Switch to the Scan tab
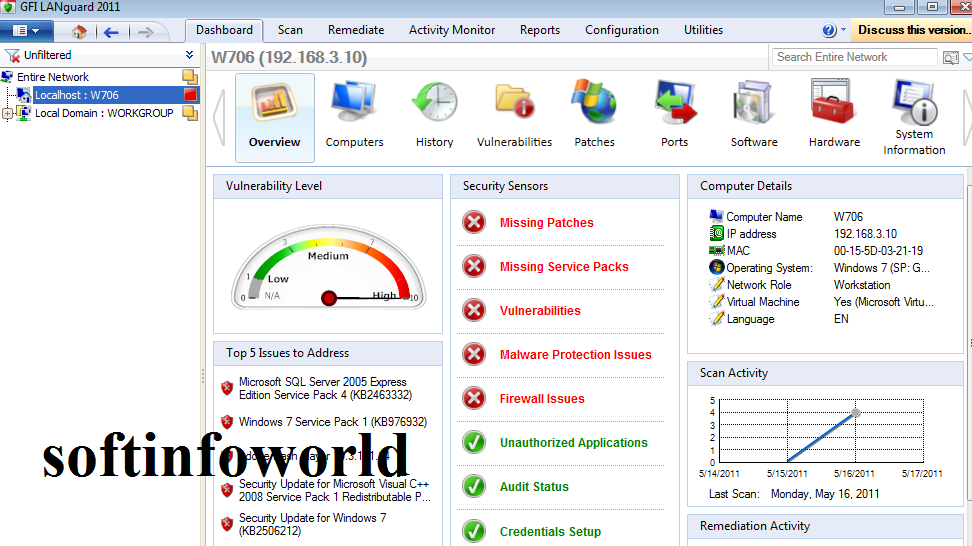The height and width of the screenshot is (546, 972). coord(290,30)
